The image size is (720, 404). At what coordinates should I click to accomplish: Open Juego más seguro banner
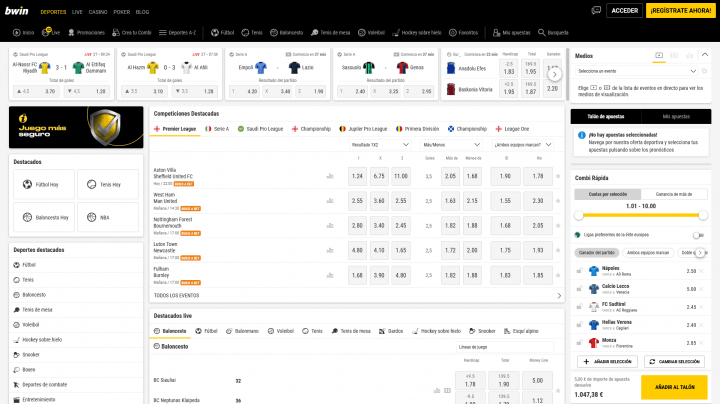coord(76,127)
